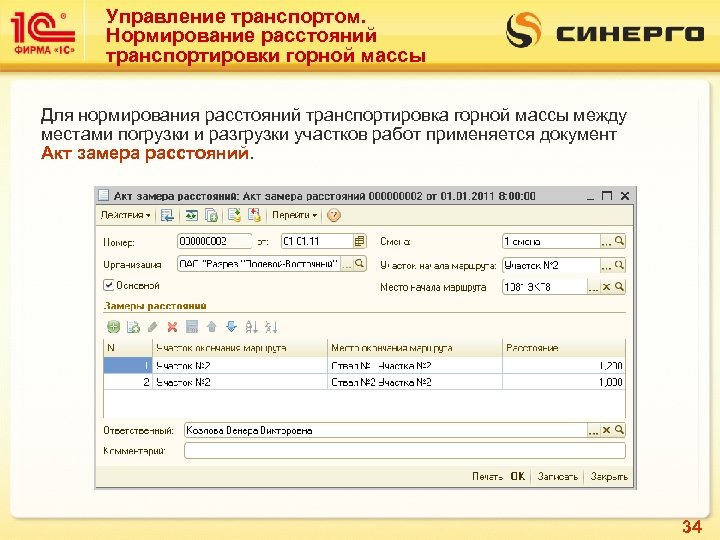Click the edit row pencil icon
The height and width of the screenshot is (540, 720).
[x=152, y=327]
